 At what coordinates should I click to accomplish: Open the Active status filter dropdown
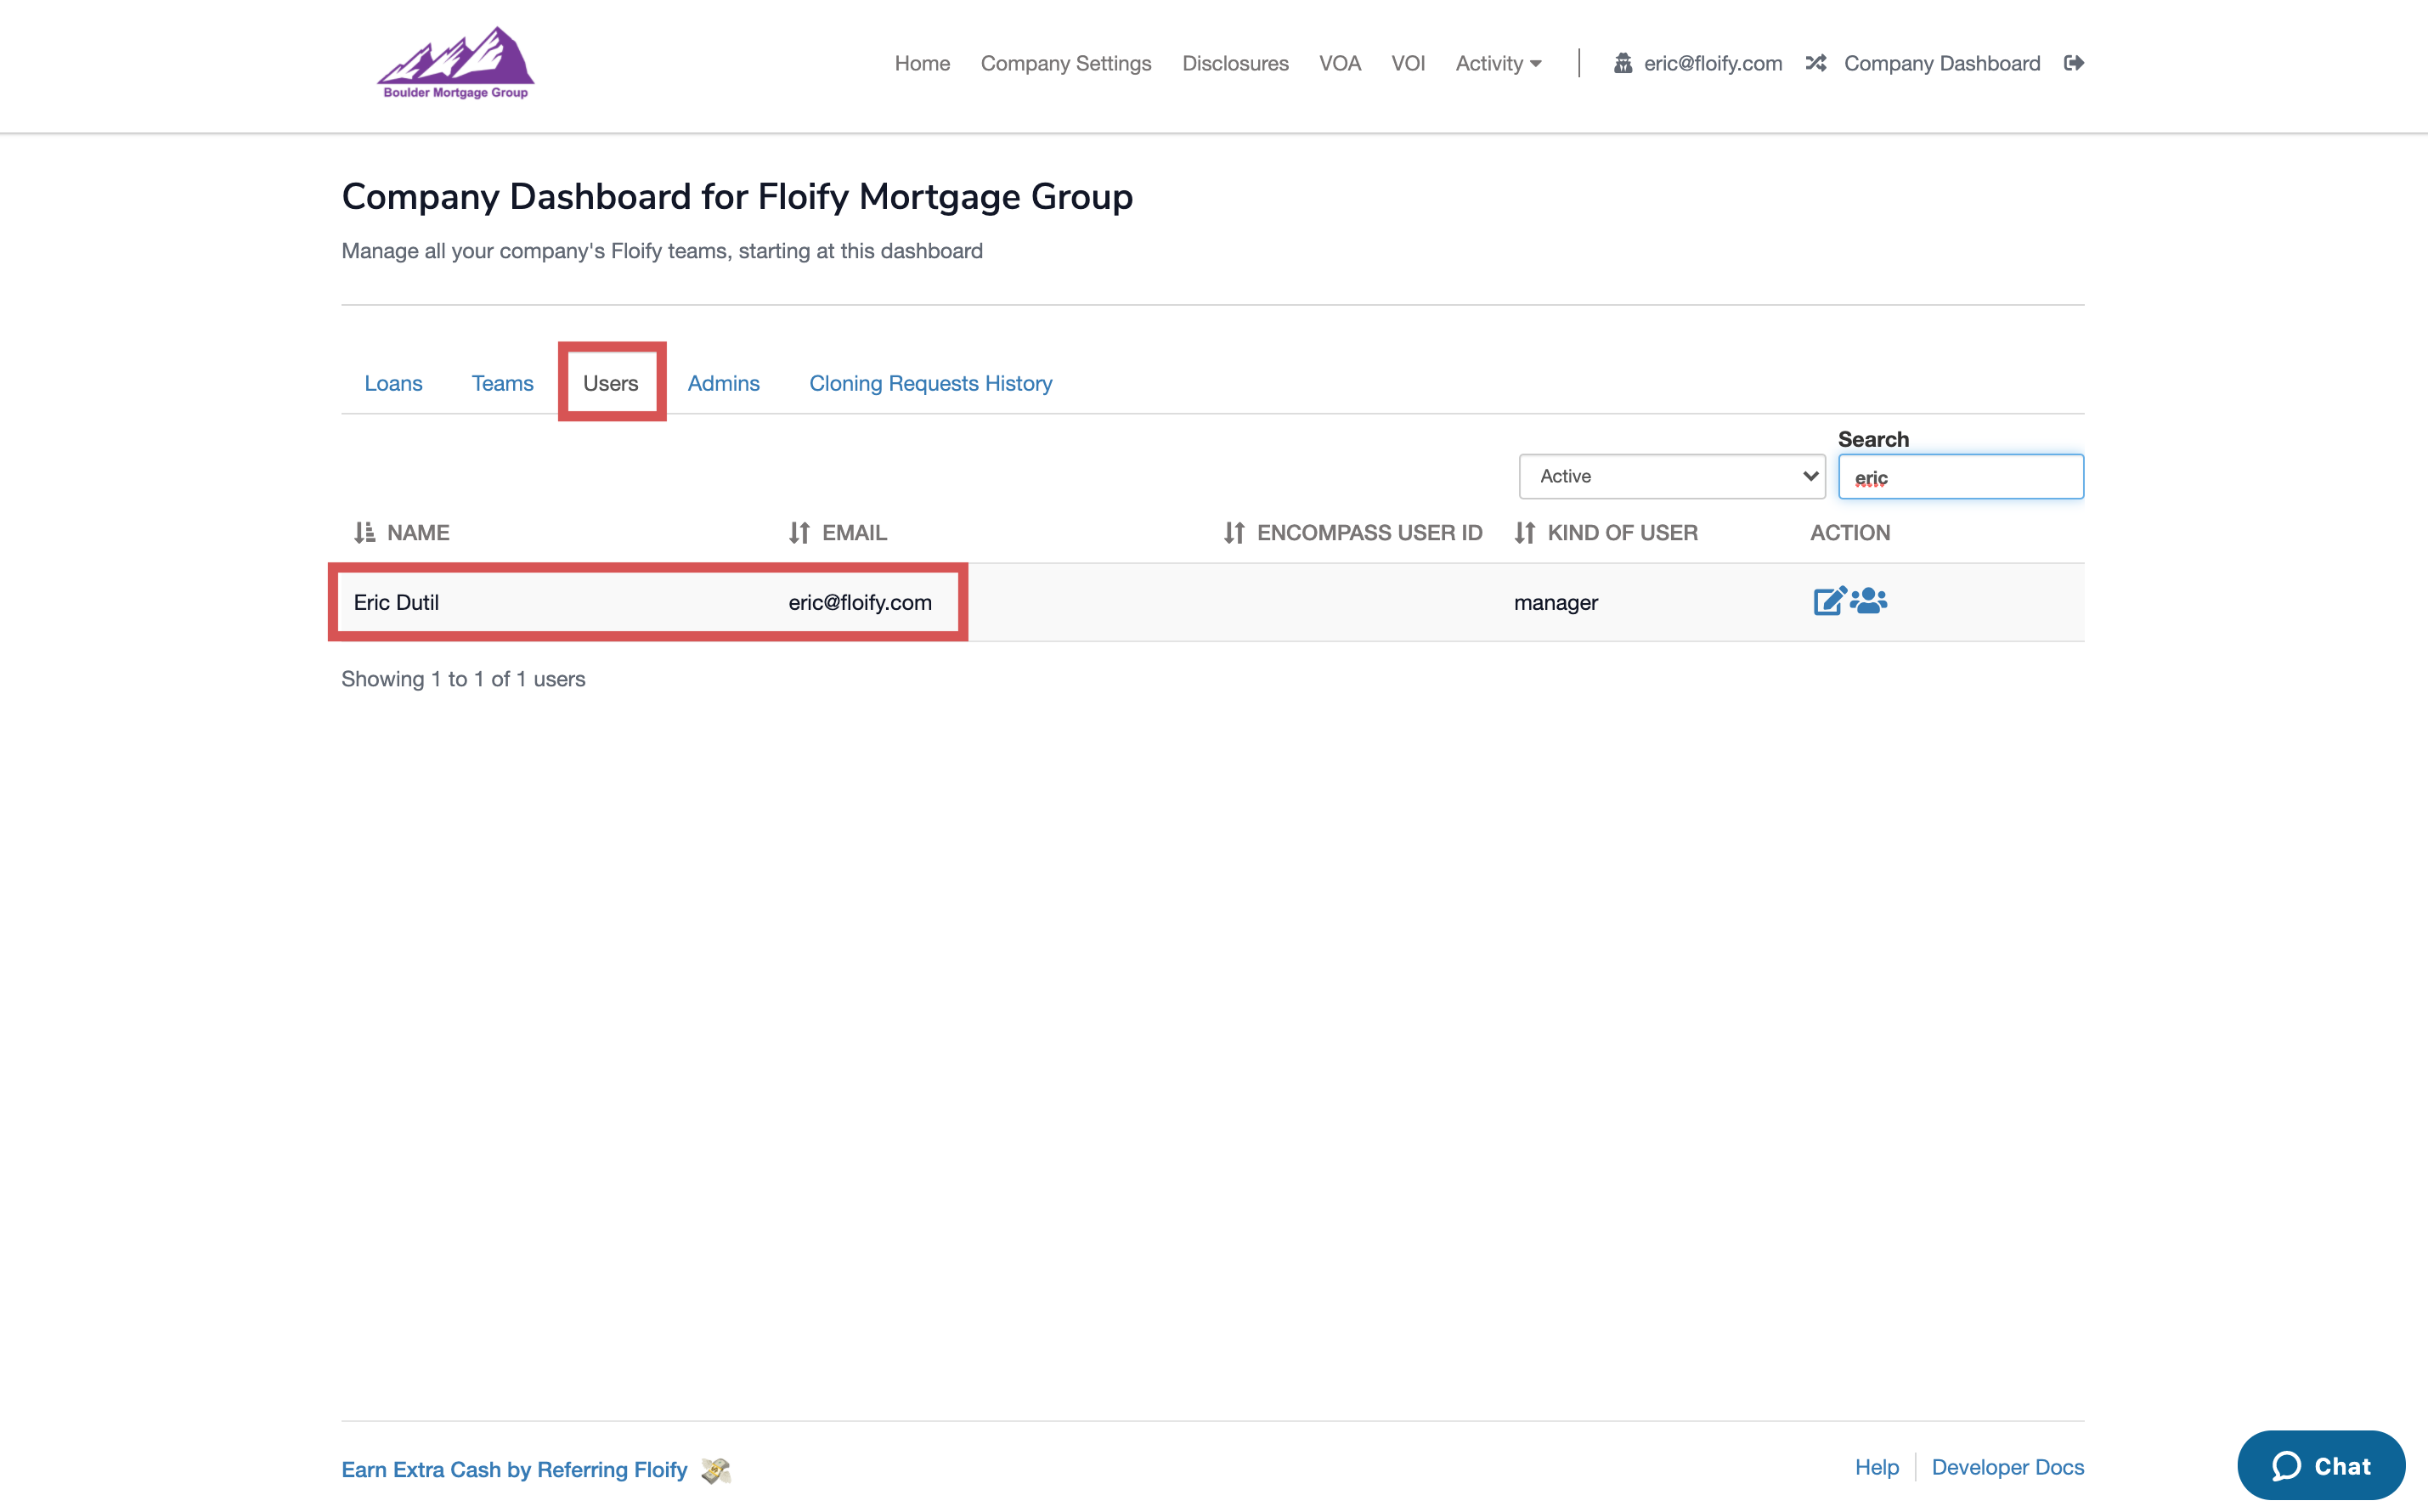(x=1671, y=476)
